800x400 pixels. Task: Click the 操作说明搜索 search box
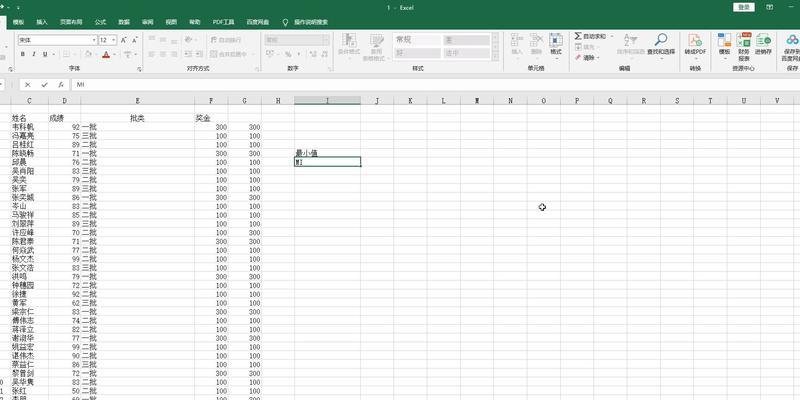tap(311, 22)
